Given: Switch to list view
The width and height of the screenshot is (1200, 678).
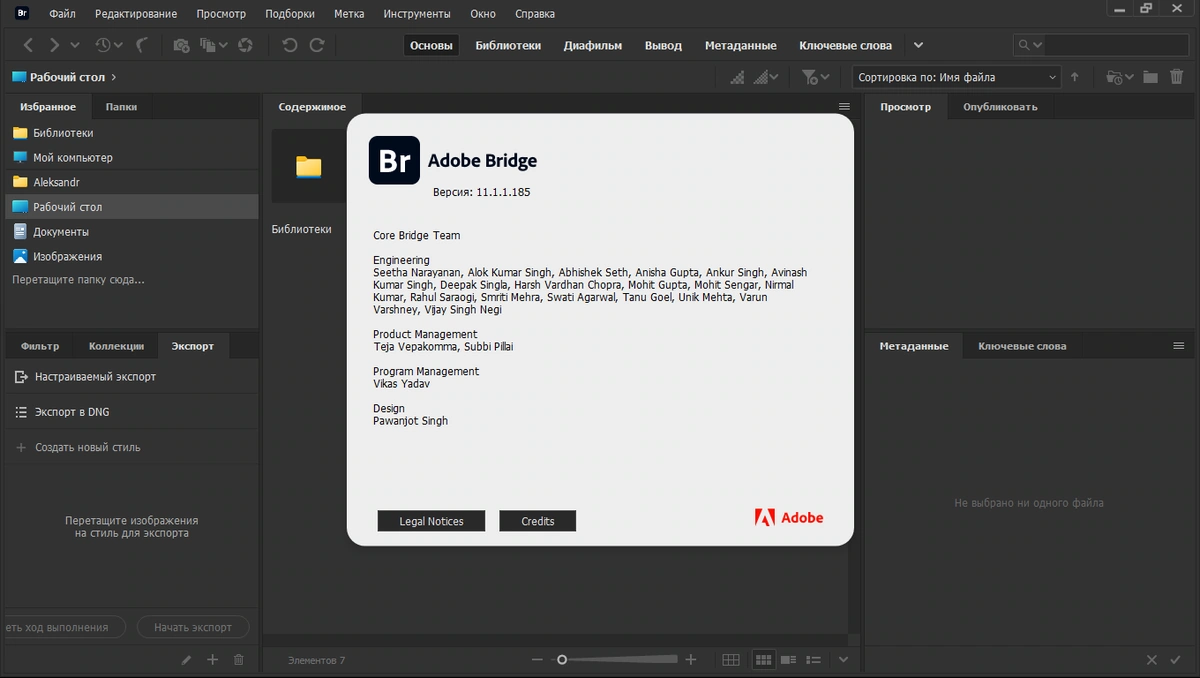Looking at the screenshot, I should click(814, 660).
